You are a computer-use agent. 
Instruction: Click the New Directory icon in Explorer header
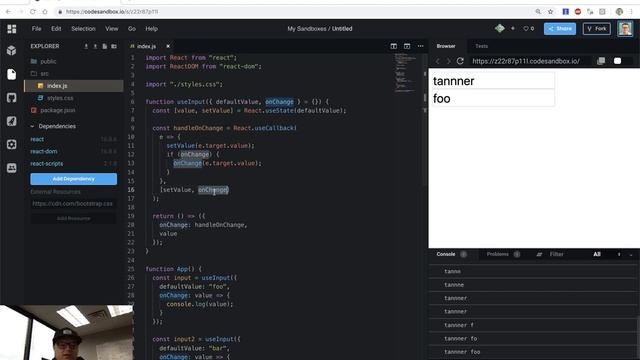click(114, 47)
